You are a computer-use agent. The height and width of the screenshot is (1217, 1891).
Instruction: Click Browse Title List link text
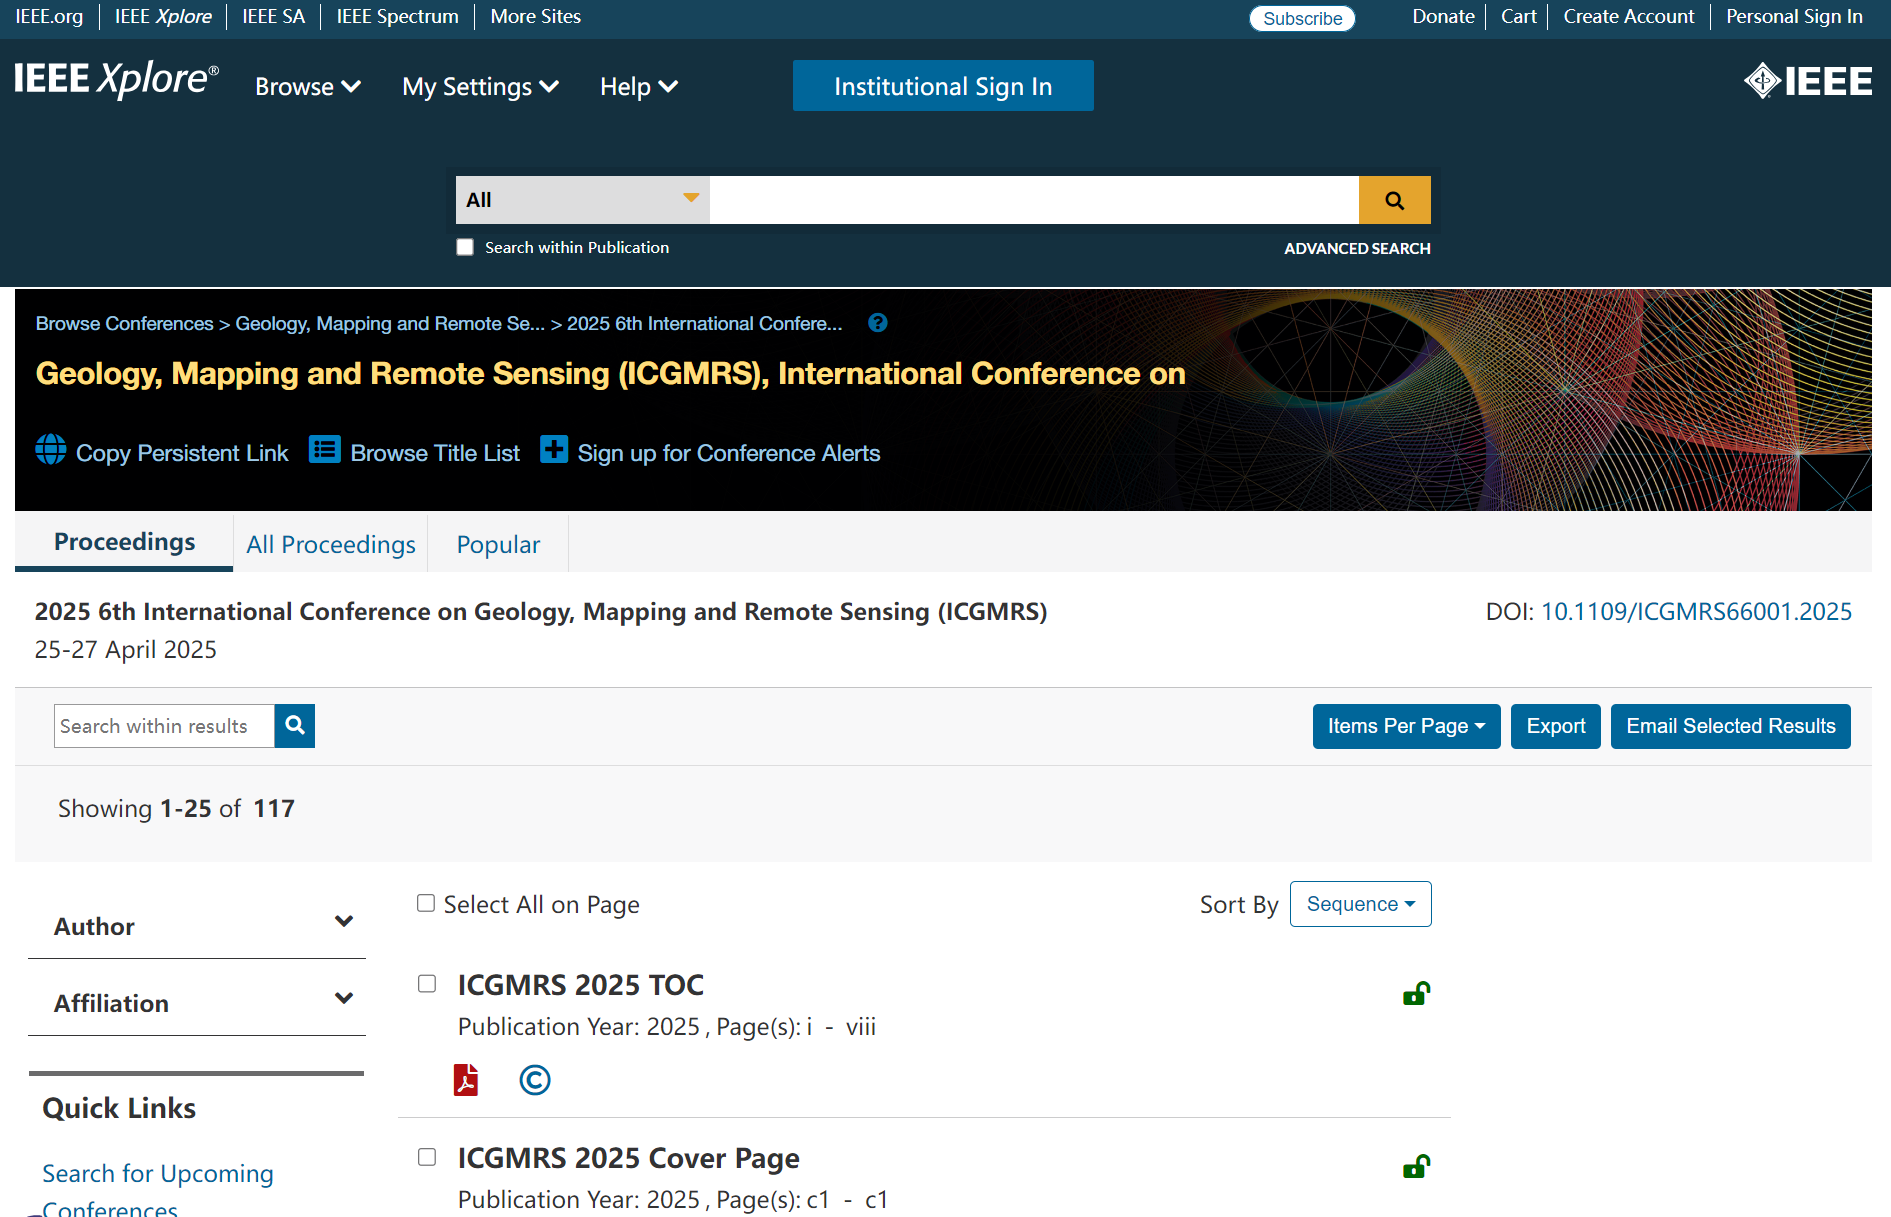[x=435, y=453]
